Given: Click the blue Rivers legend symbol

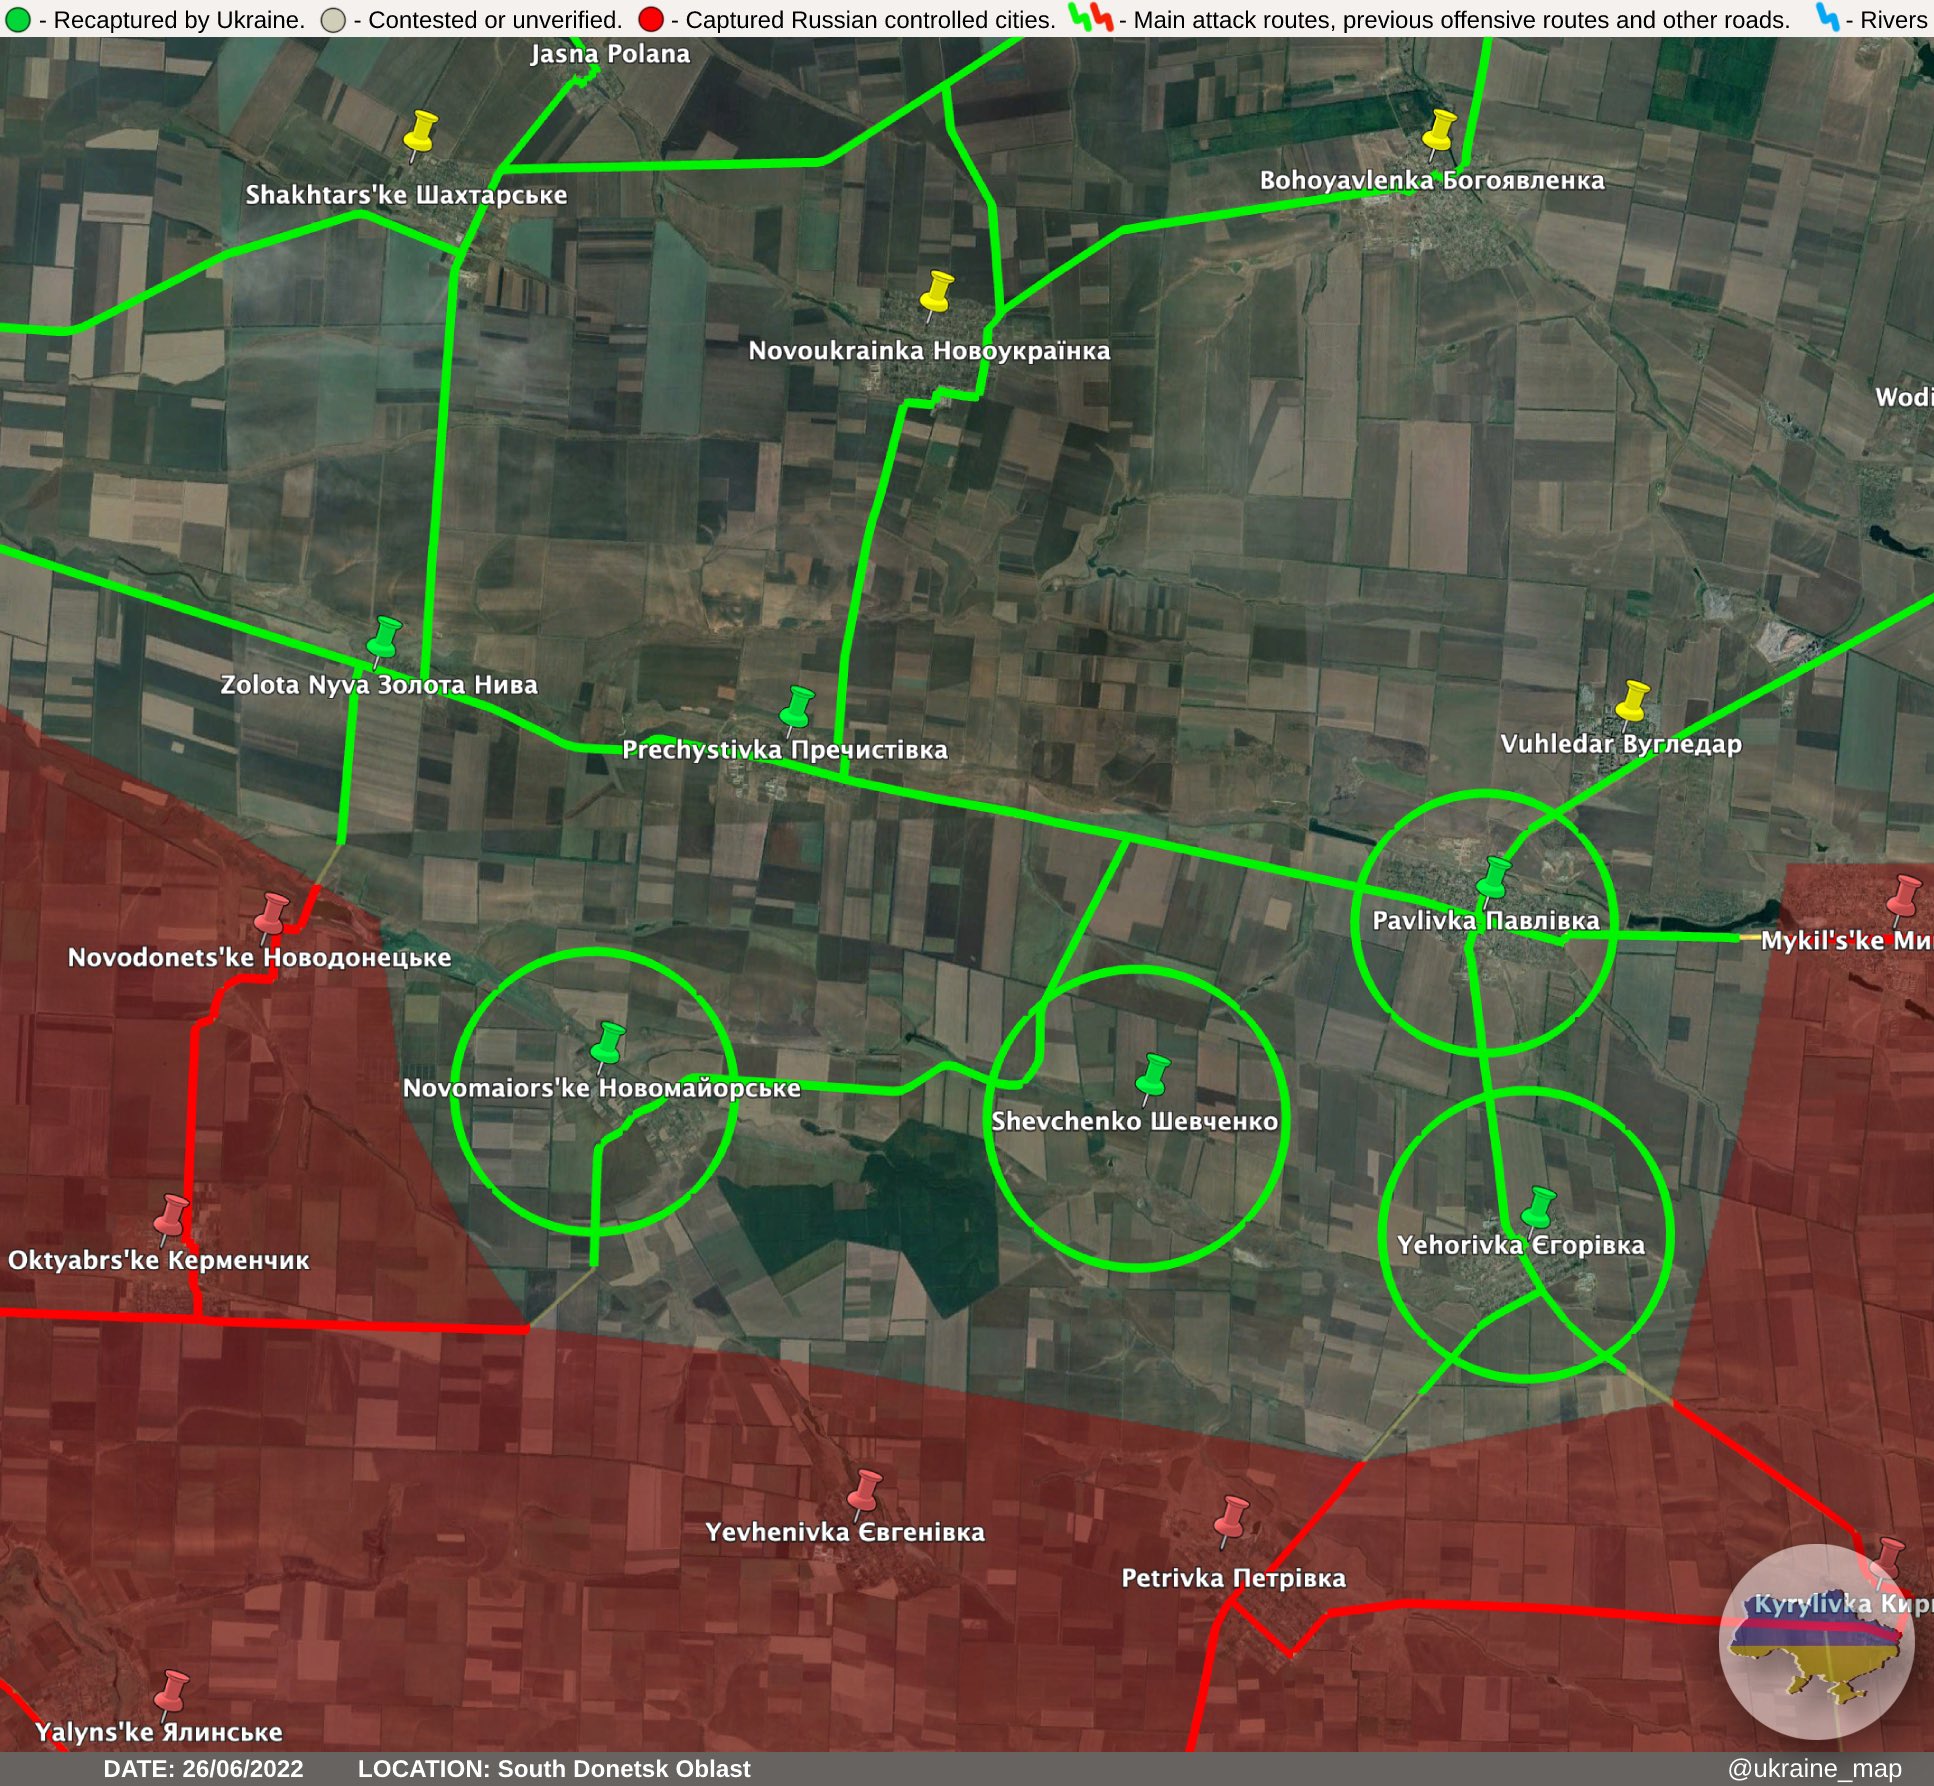Looking at the screenshot, I should tap(1827, 17).
